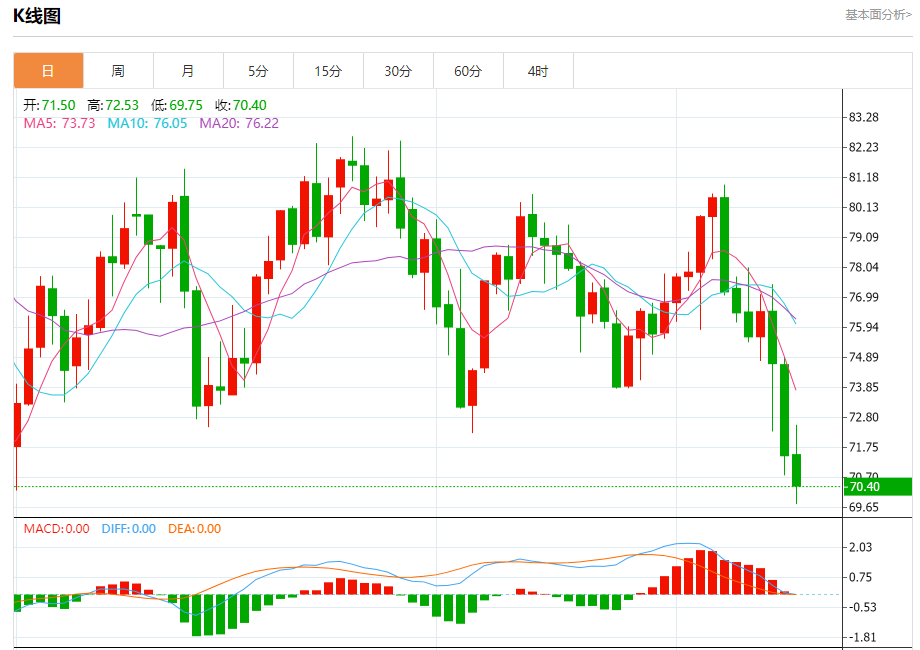Viewport: 920px width, 650px height.
Task: Open the 基本面分析 link
Action: (878, 15)
